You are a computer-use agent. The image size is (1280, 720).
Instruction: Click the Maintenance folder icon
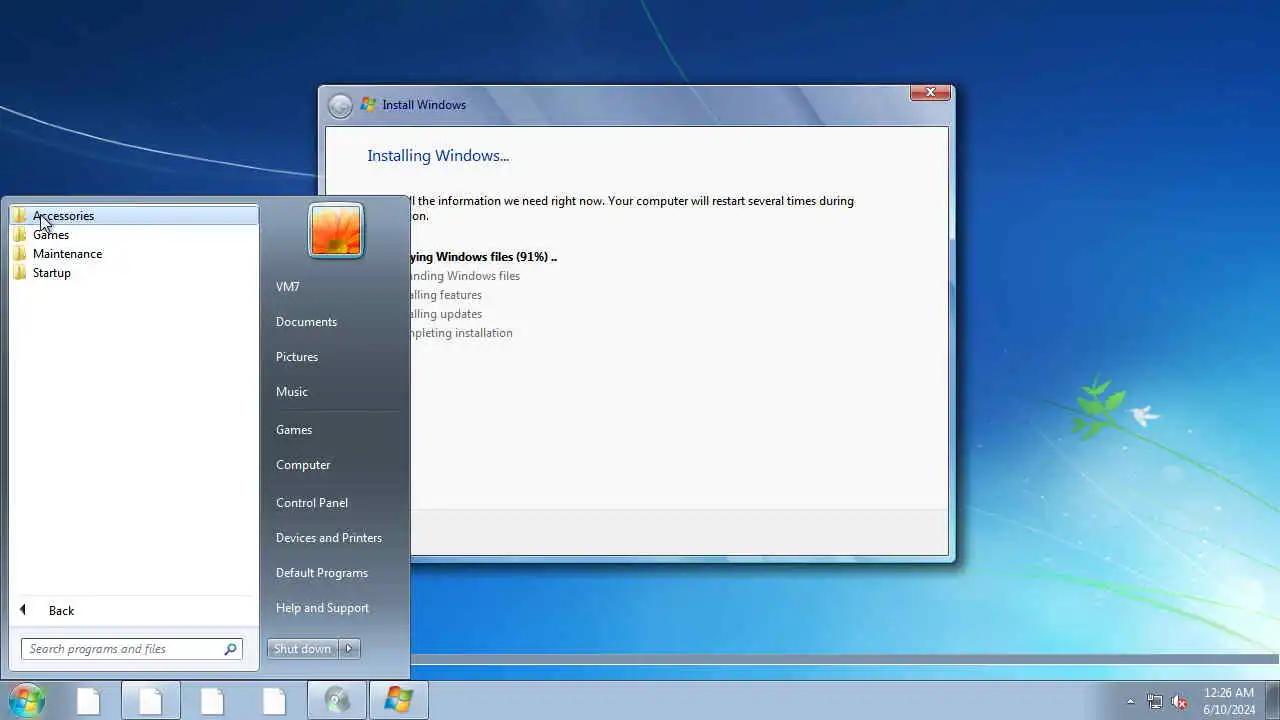(20, 253)
